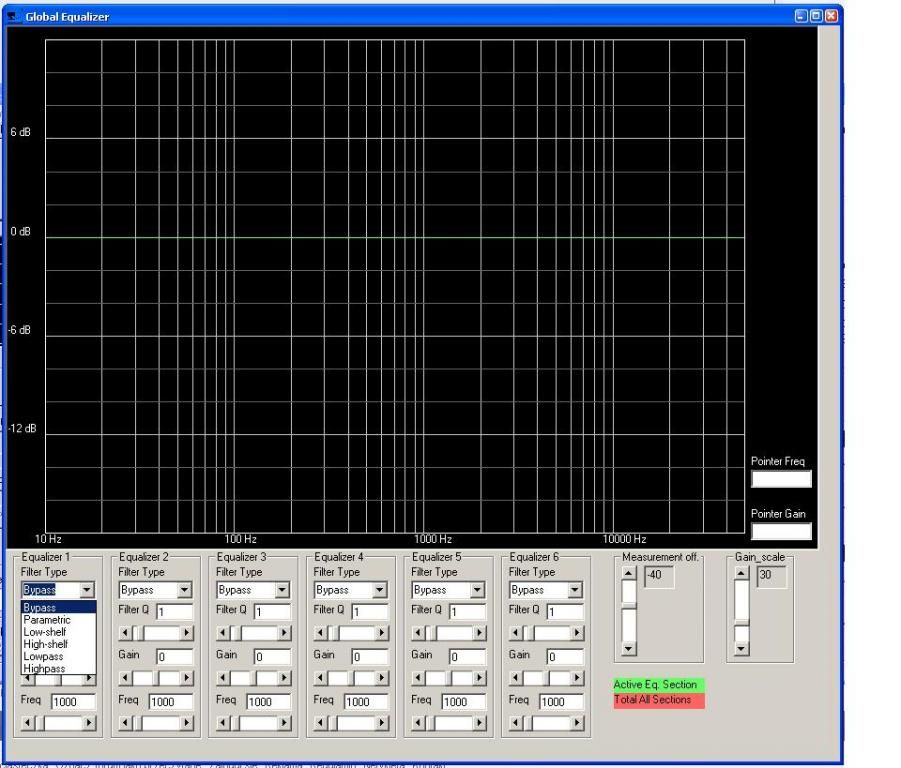Raise Equalizer 4 Freq using right arrow
The height and width of the screenshot is (768, 901).
(x=382, y=723)
